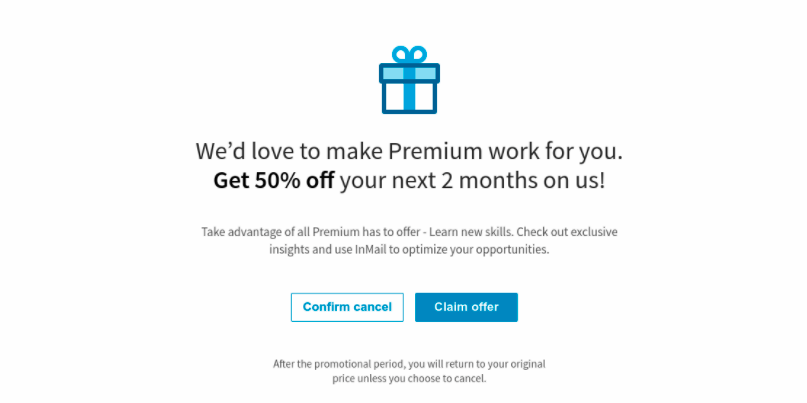Claim the 50% off Premium offer
Image resolution: width=807 pixels, height=403 pixels.
pyautogui.click(x=466, y=307)
